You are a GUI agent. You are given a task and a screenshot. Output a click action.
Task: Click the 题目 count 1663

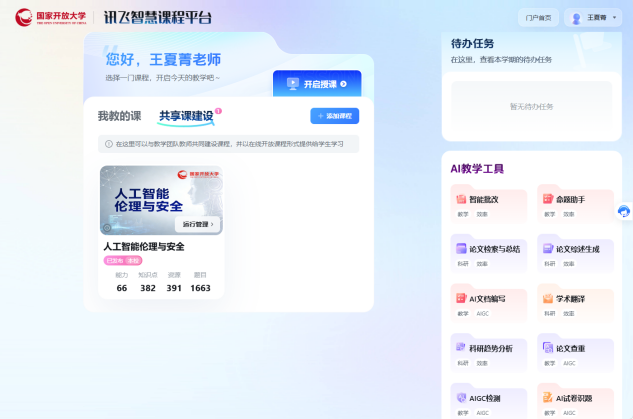coord(200,288)
